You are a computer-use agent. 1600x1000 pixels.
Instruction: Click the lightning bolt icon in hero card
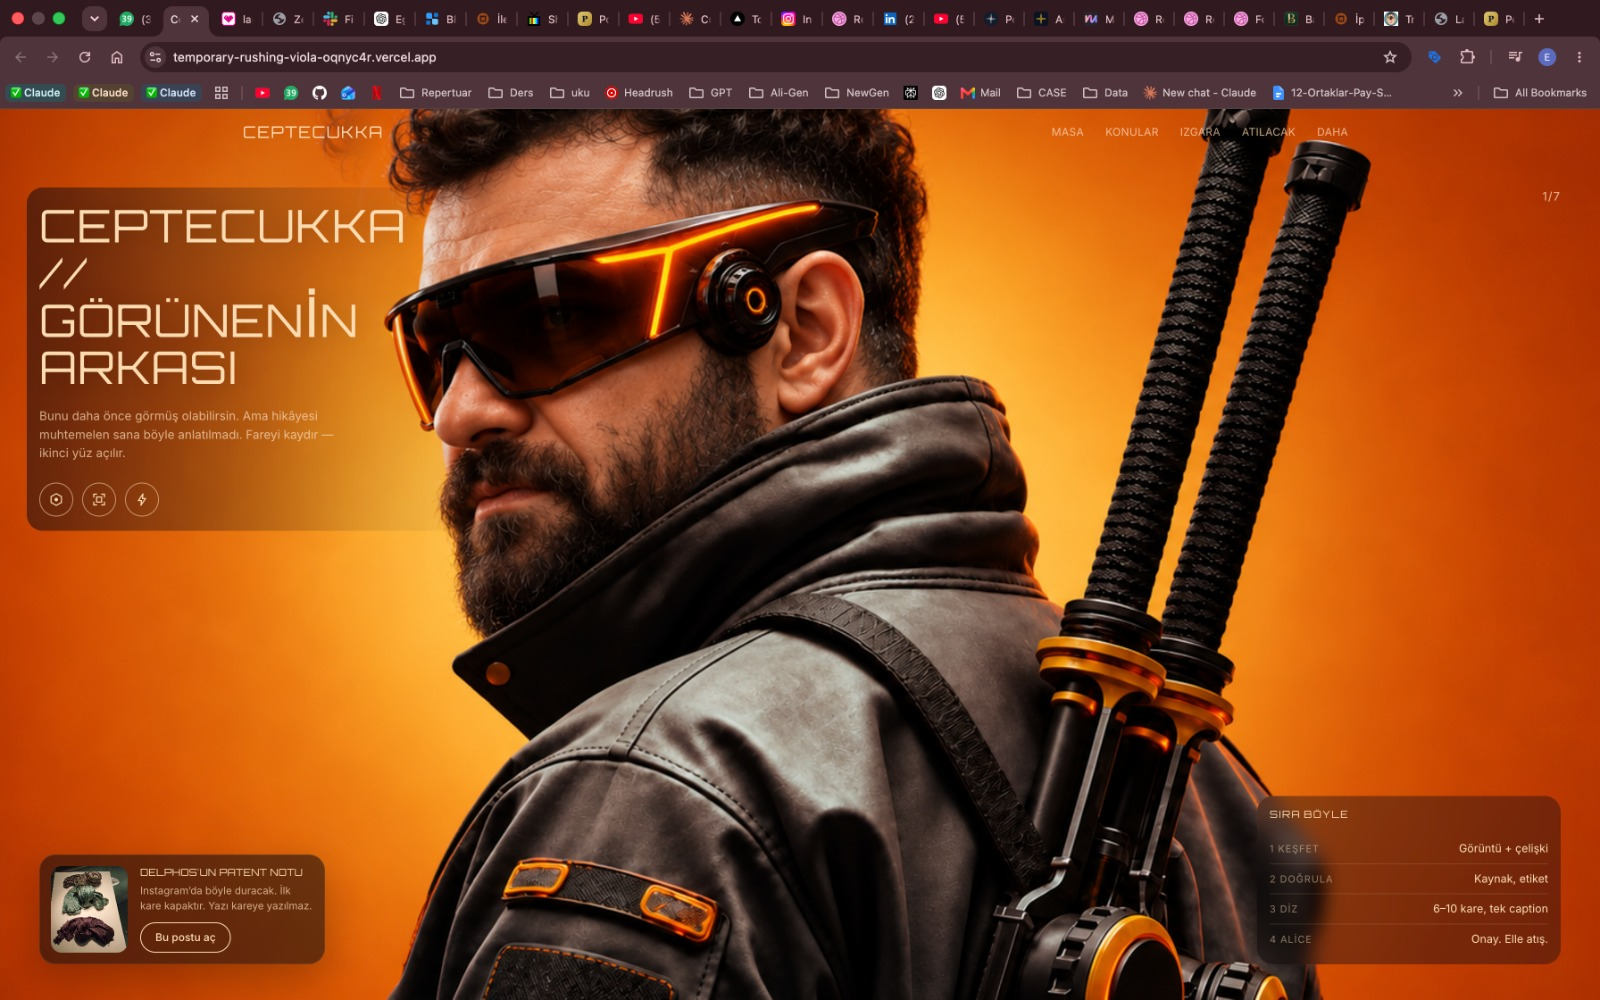tap(142, 499)
